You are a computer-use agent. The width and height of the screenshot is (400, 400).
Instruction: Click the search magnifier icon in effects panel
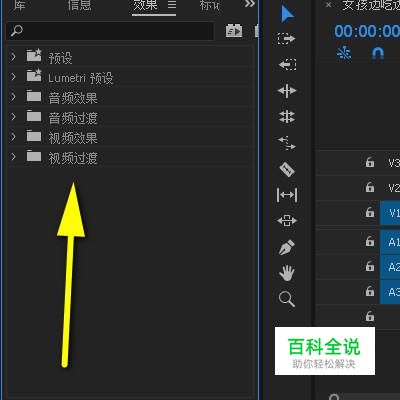[x=16, y=31]
